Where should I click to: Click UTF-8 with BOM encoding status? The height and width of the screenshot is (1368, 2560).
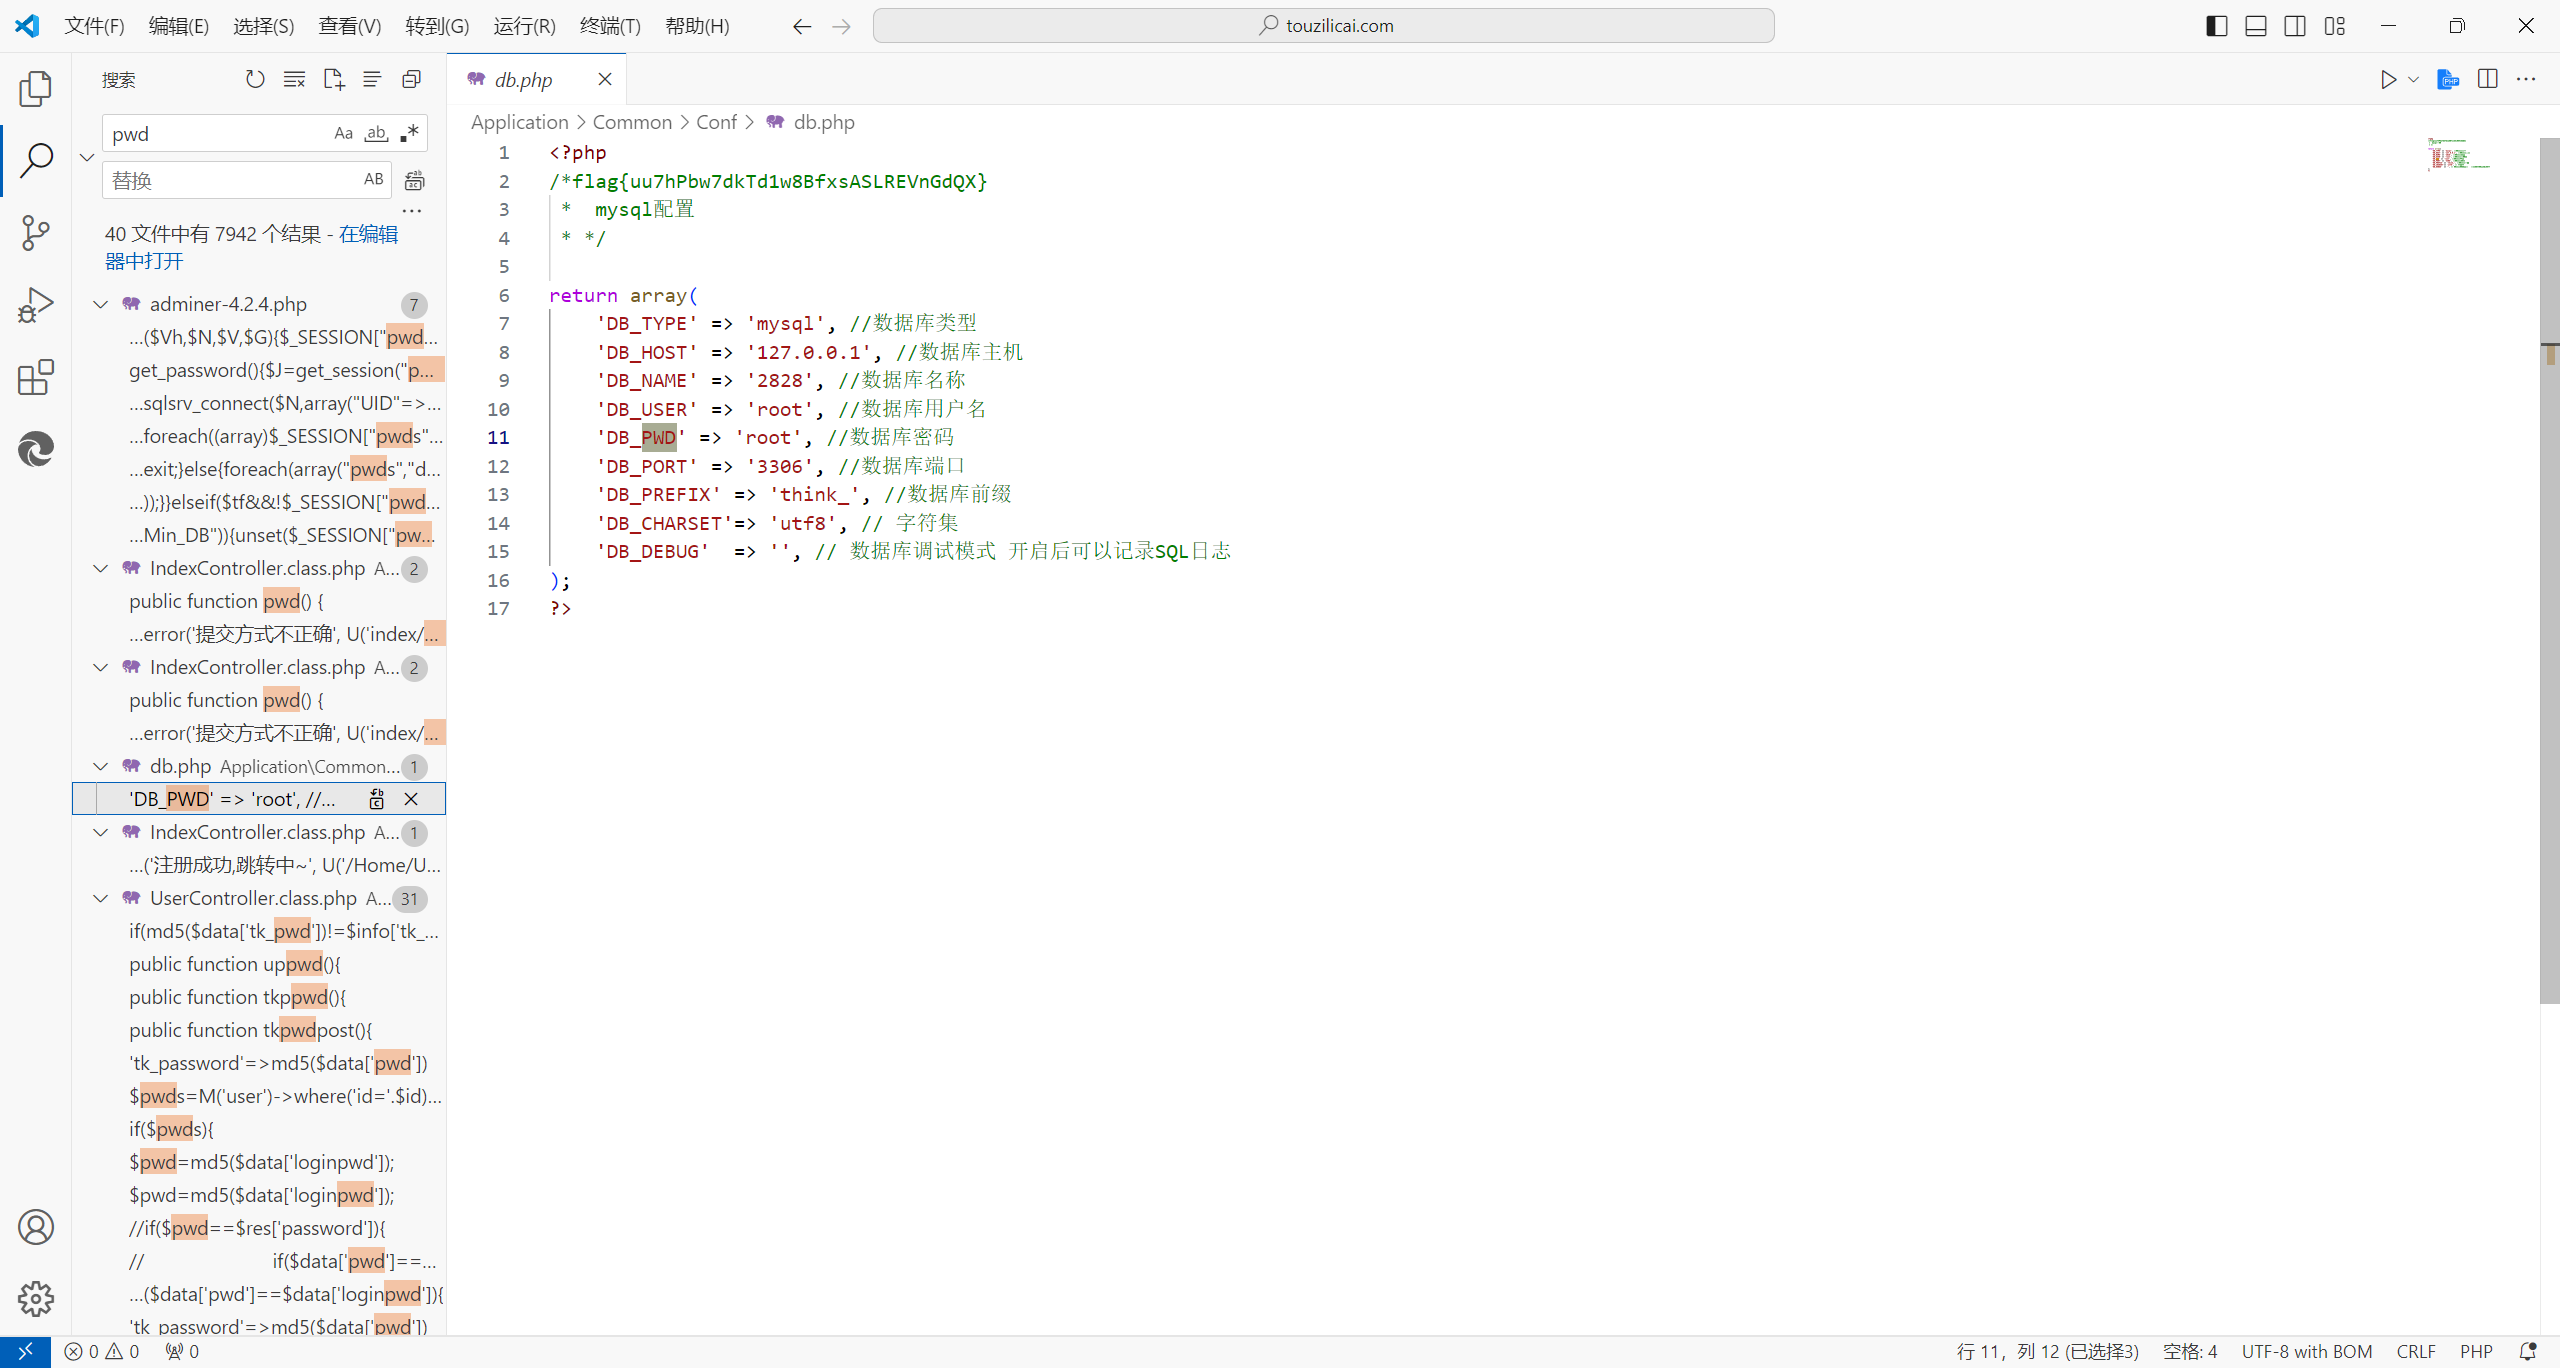pyautogui.click(x=2306, y=1351)
